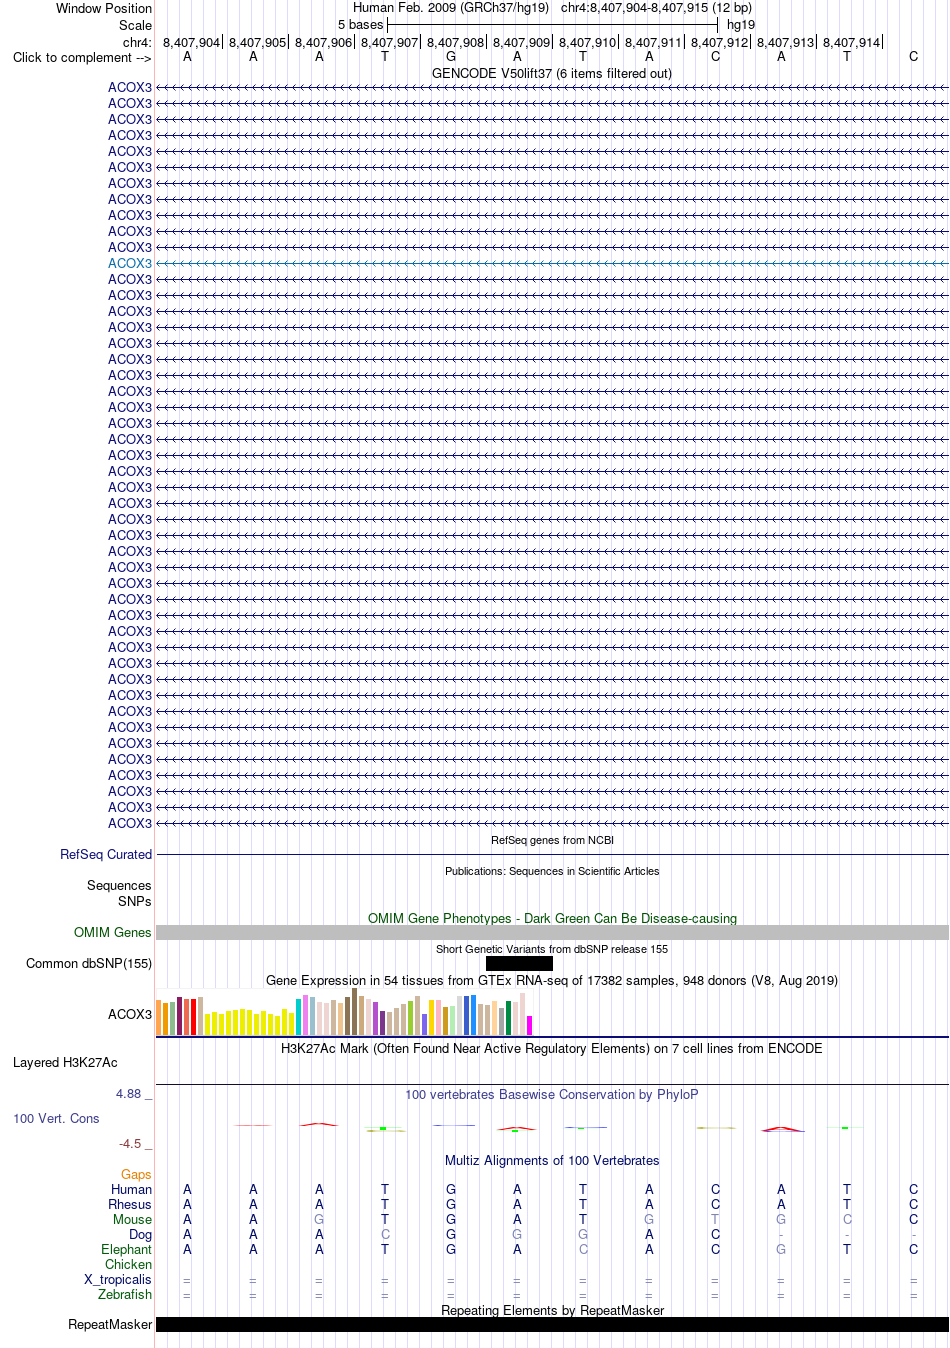This screenshot has height=1348, width=950.
Task: Open OMIM Gene Phenotypes track title
Action: tap(552, 918)
